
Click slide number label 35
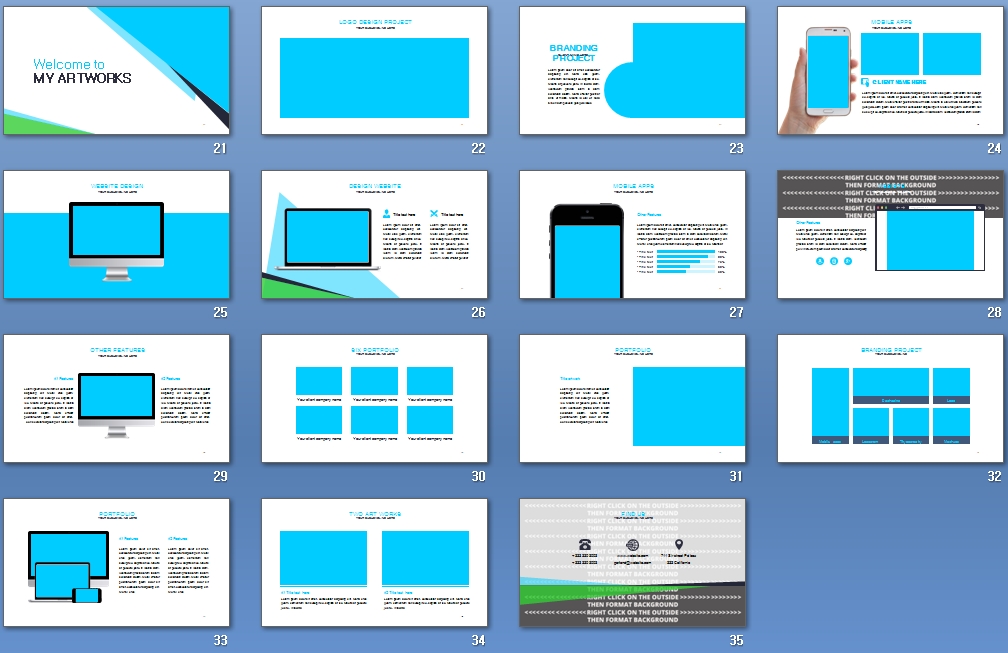(736, 640)
